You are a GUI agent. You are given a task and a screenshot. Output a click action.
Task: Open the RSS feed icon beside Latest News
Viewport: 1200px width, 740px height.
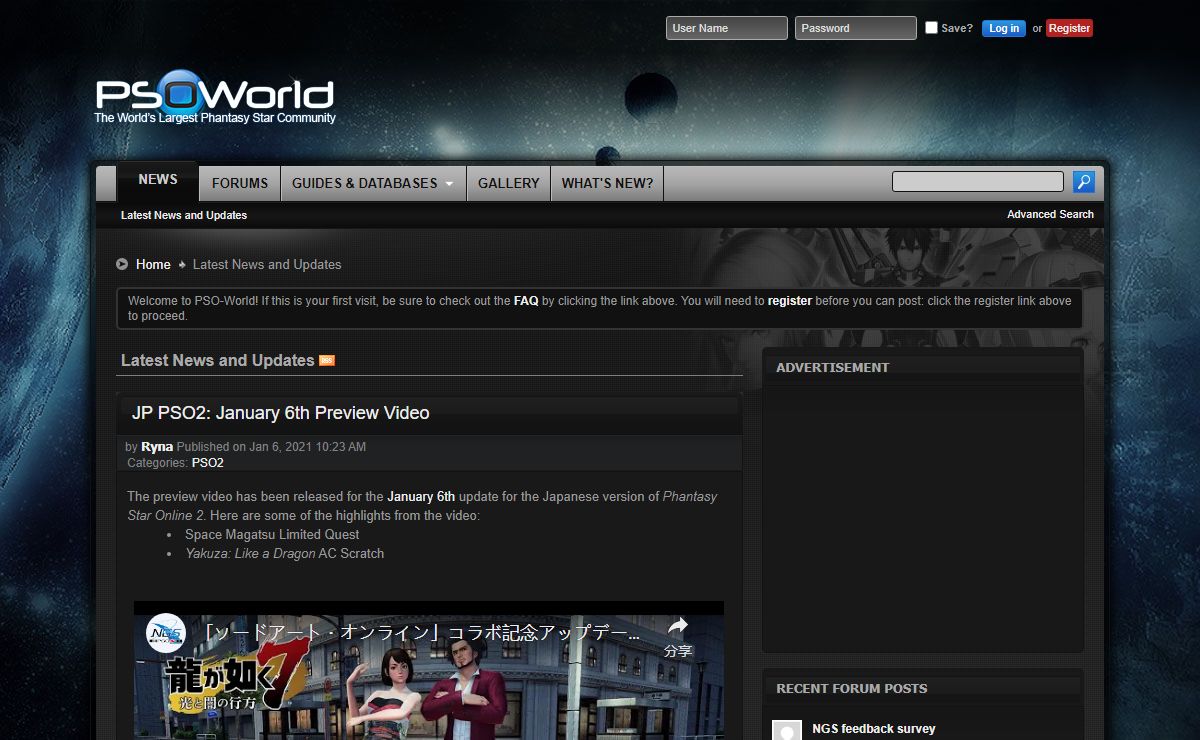click(327, 360)
